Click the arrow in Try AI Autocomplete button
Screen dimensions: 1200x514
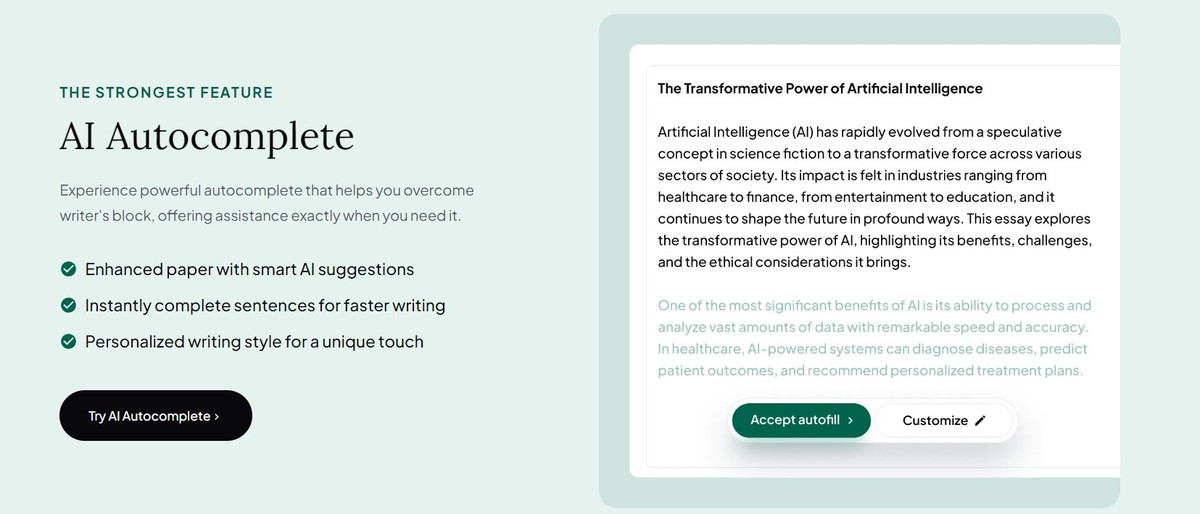tap(217, 416)
